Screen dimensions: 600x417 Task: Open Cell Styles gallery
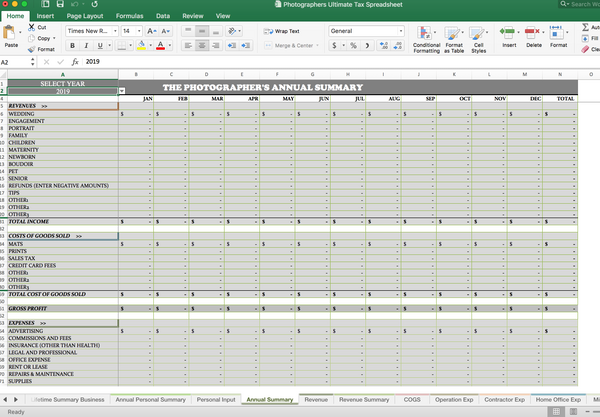[x=478, y=39]
